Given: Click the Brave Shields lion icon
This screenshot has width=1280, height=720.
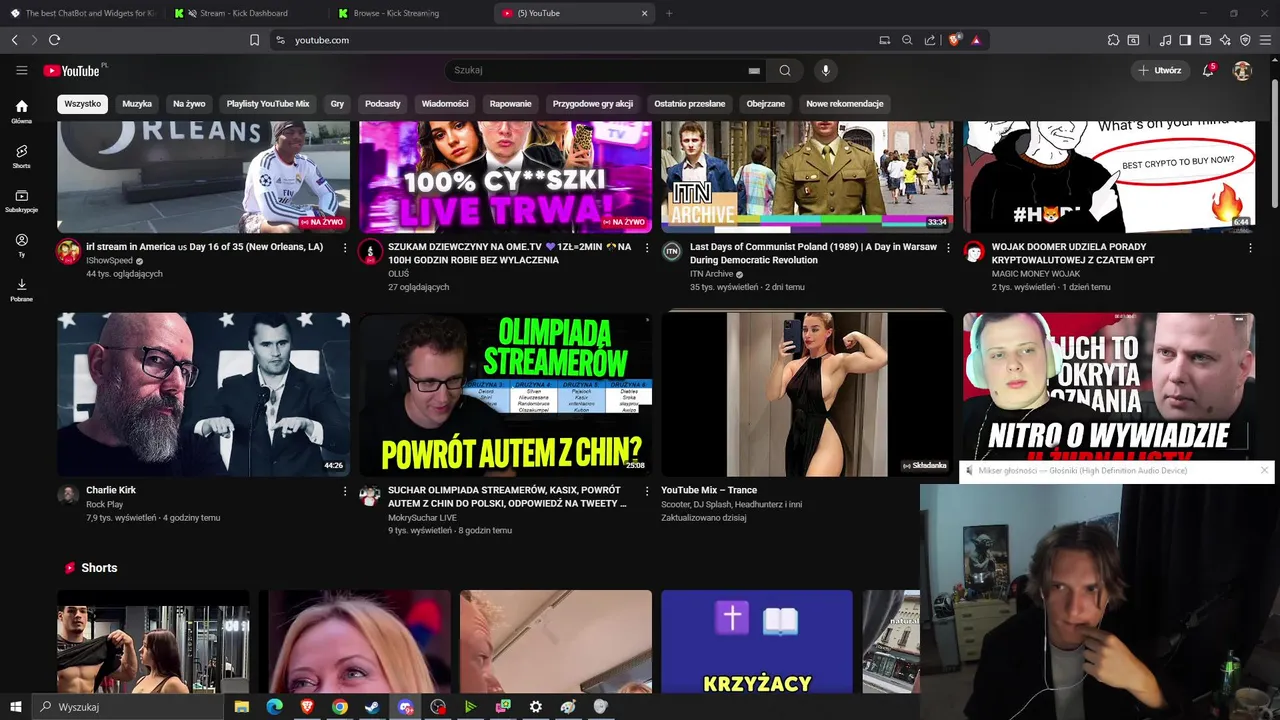Looking at the screenshot, I should [954, 40].
